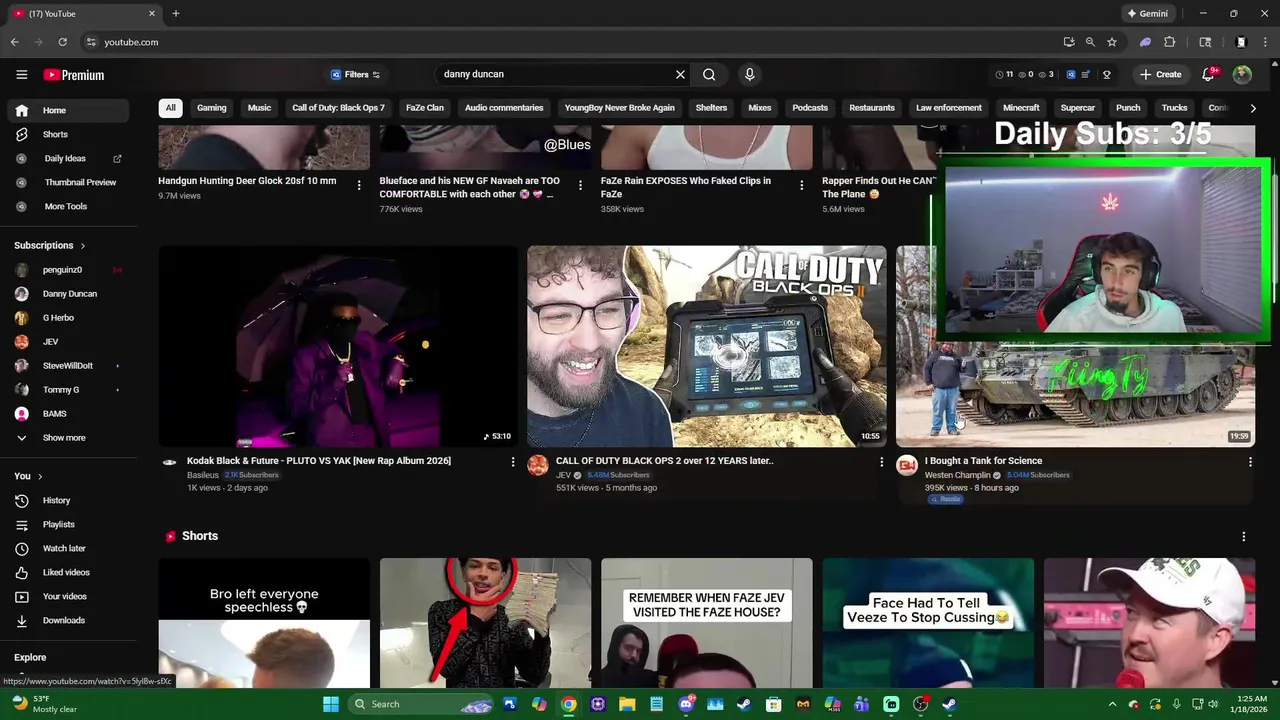Select the FaZe Clan chip
This screenshot has height=720, width=1280.
click(x=424, y=108)
